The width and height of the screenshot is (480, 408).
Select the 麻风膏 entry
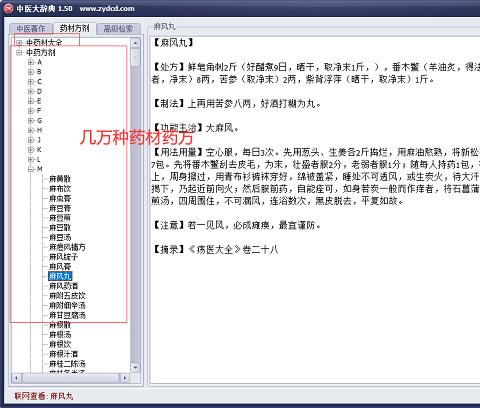tap(60, 267)
